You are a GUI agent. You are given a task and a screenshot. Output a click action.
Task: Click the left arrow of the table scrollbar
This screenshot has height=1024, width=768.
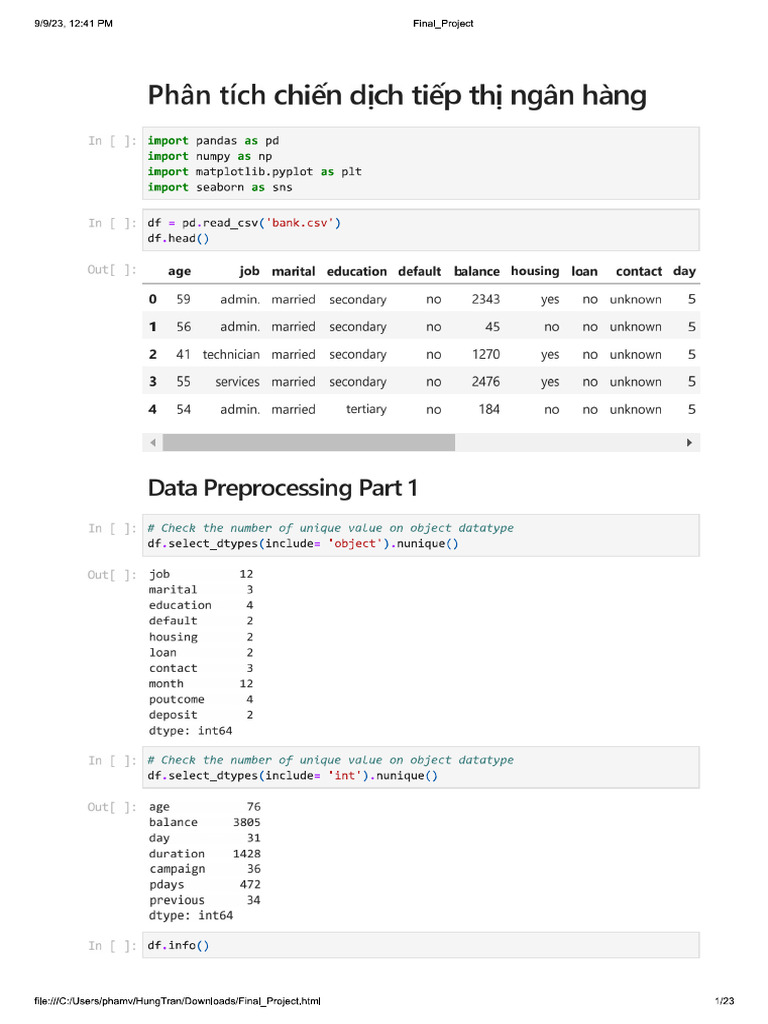[x=153, y=442]
